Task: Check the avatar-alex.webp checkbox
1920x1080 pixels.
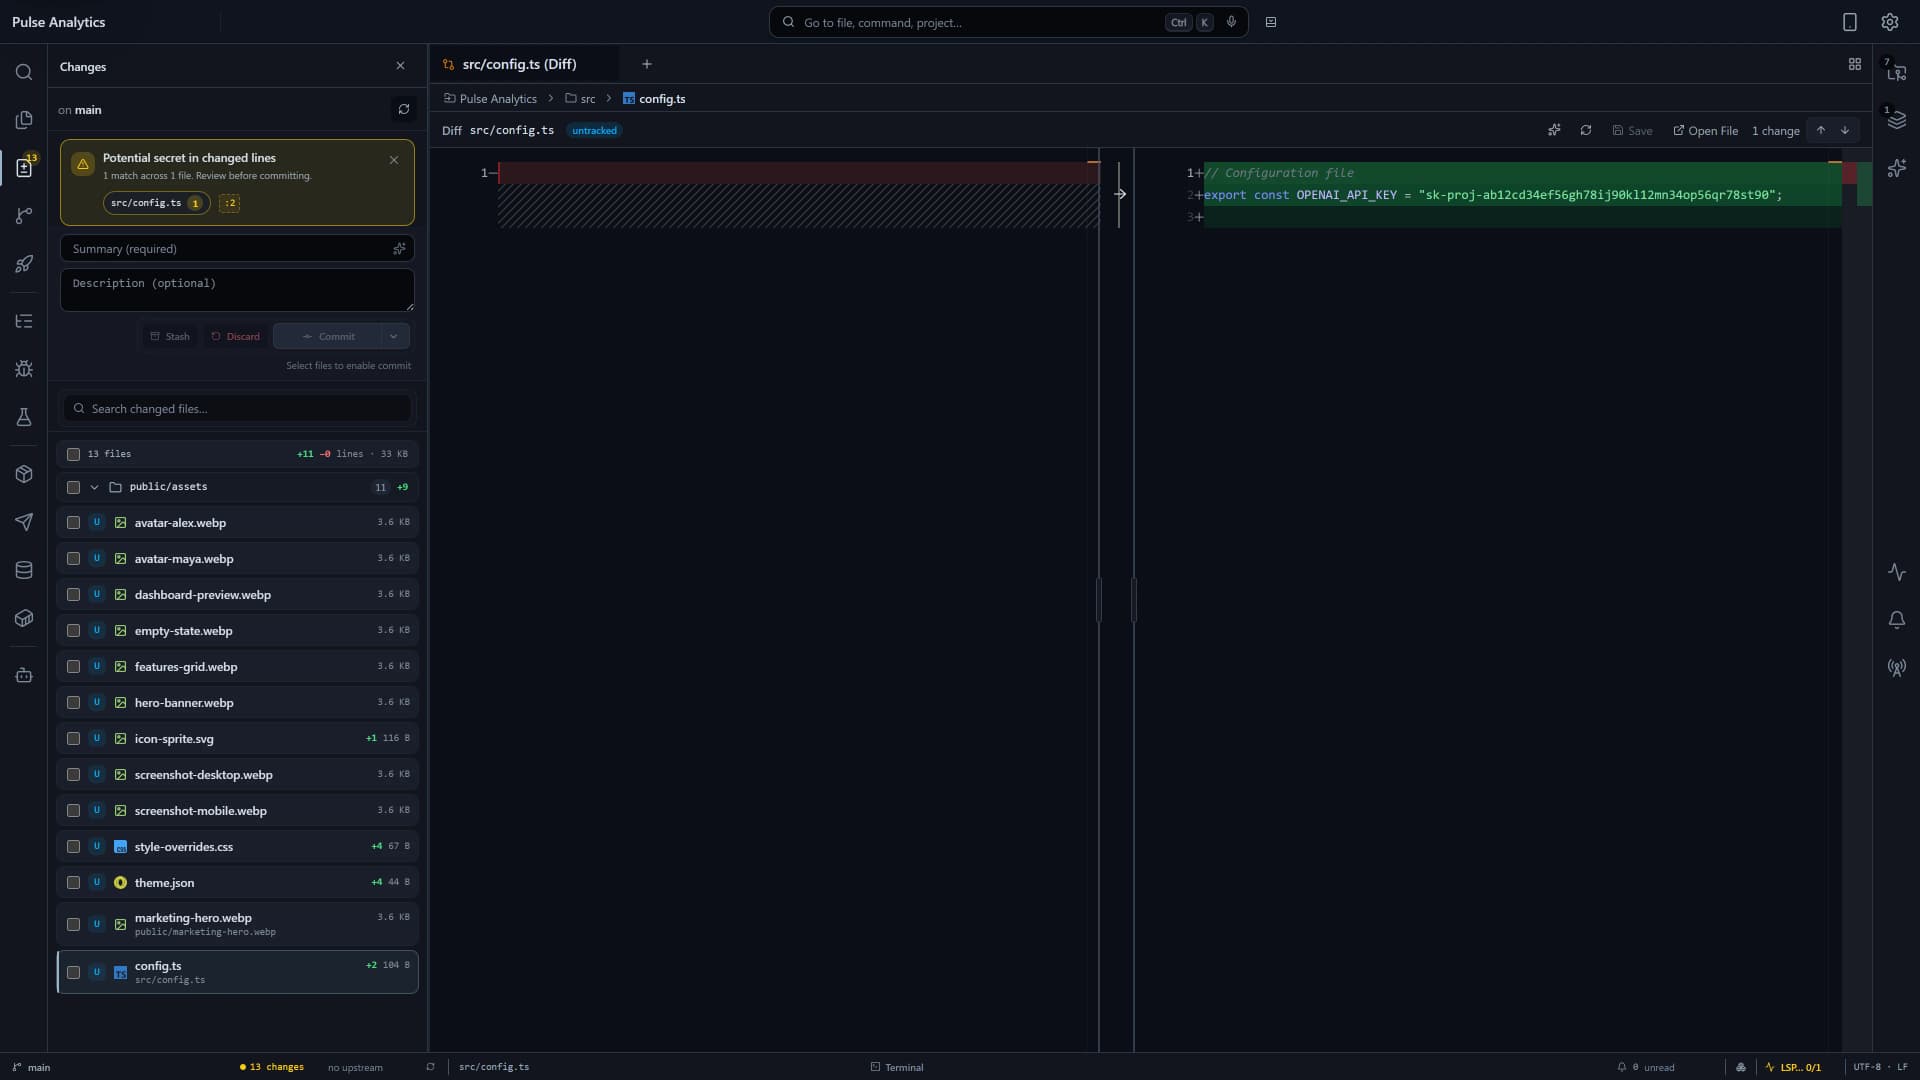Action: pyautogui.click(x=73, y=522)
